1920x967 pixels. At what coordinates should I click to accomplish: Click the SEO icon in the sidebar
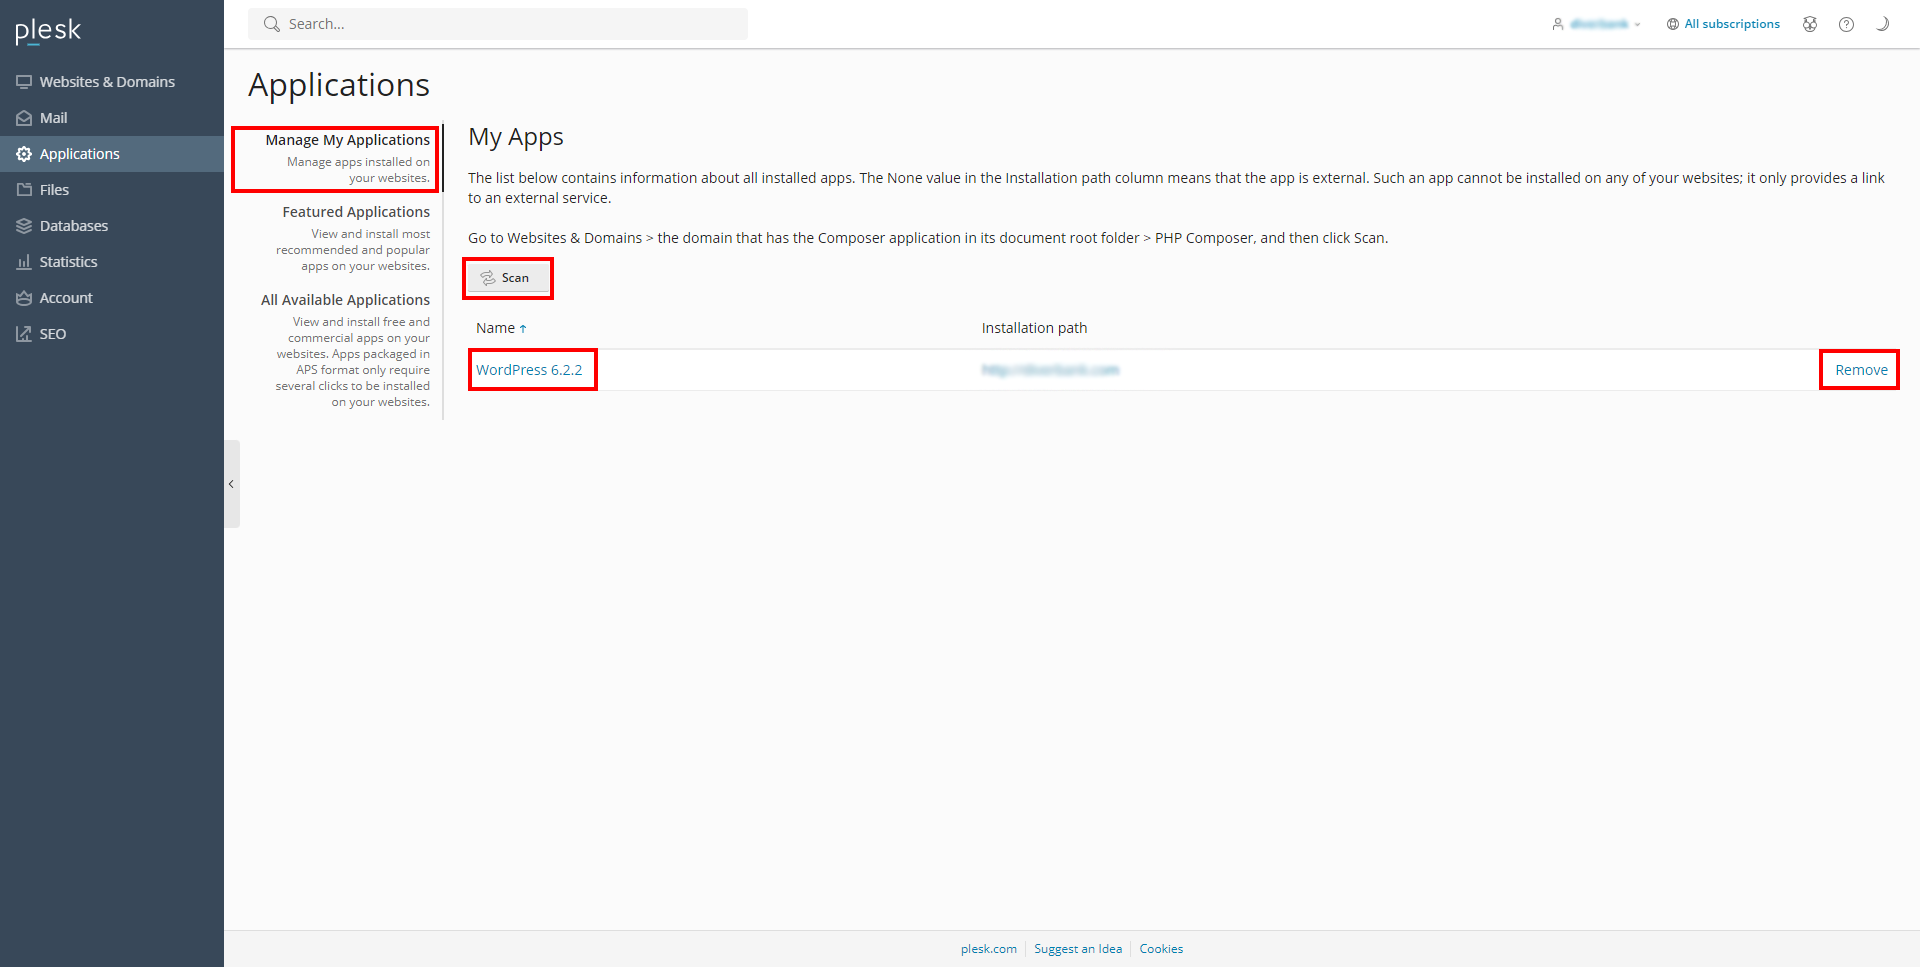click(24, 334)
